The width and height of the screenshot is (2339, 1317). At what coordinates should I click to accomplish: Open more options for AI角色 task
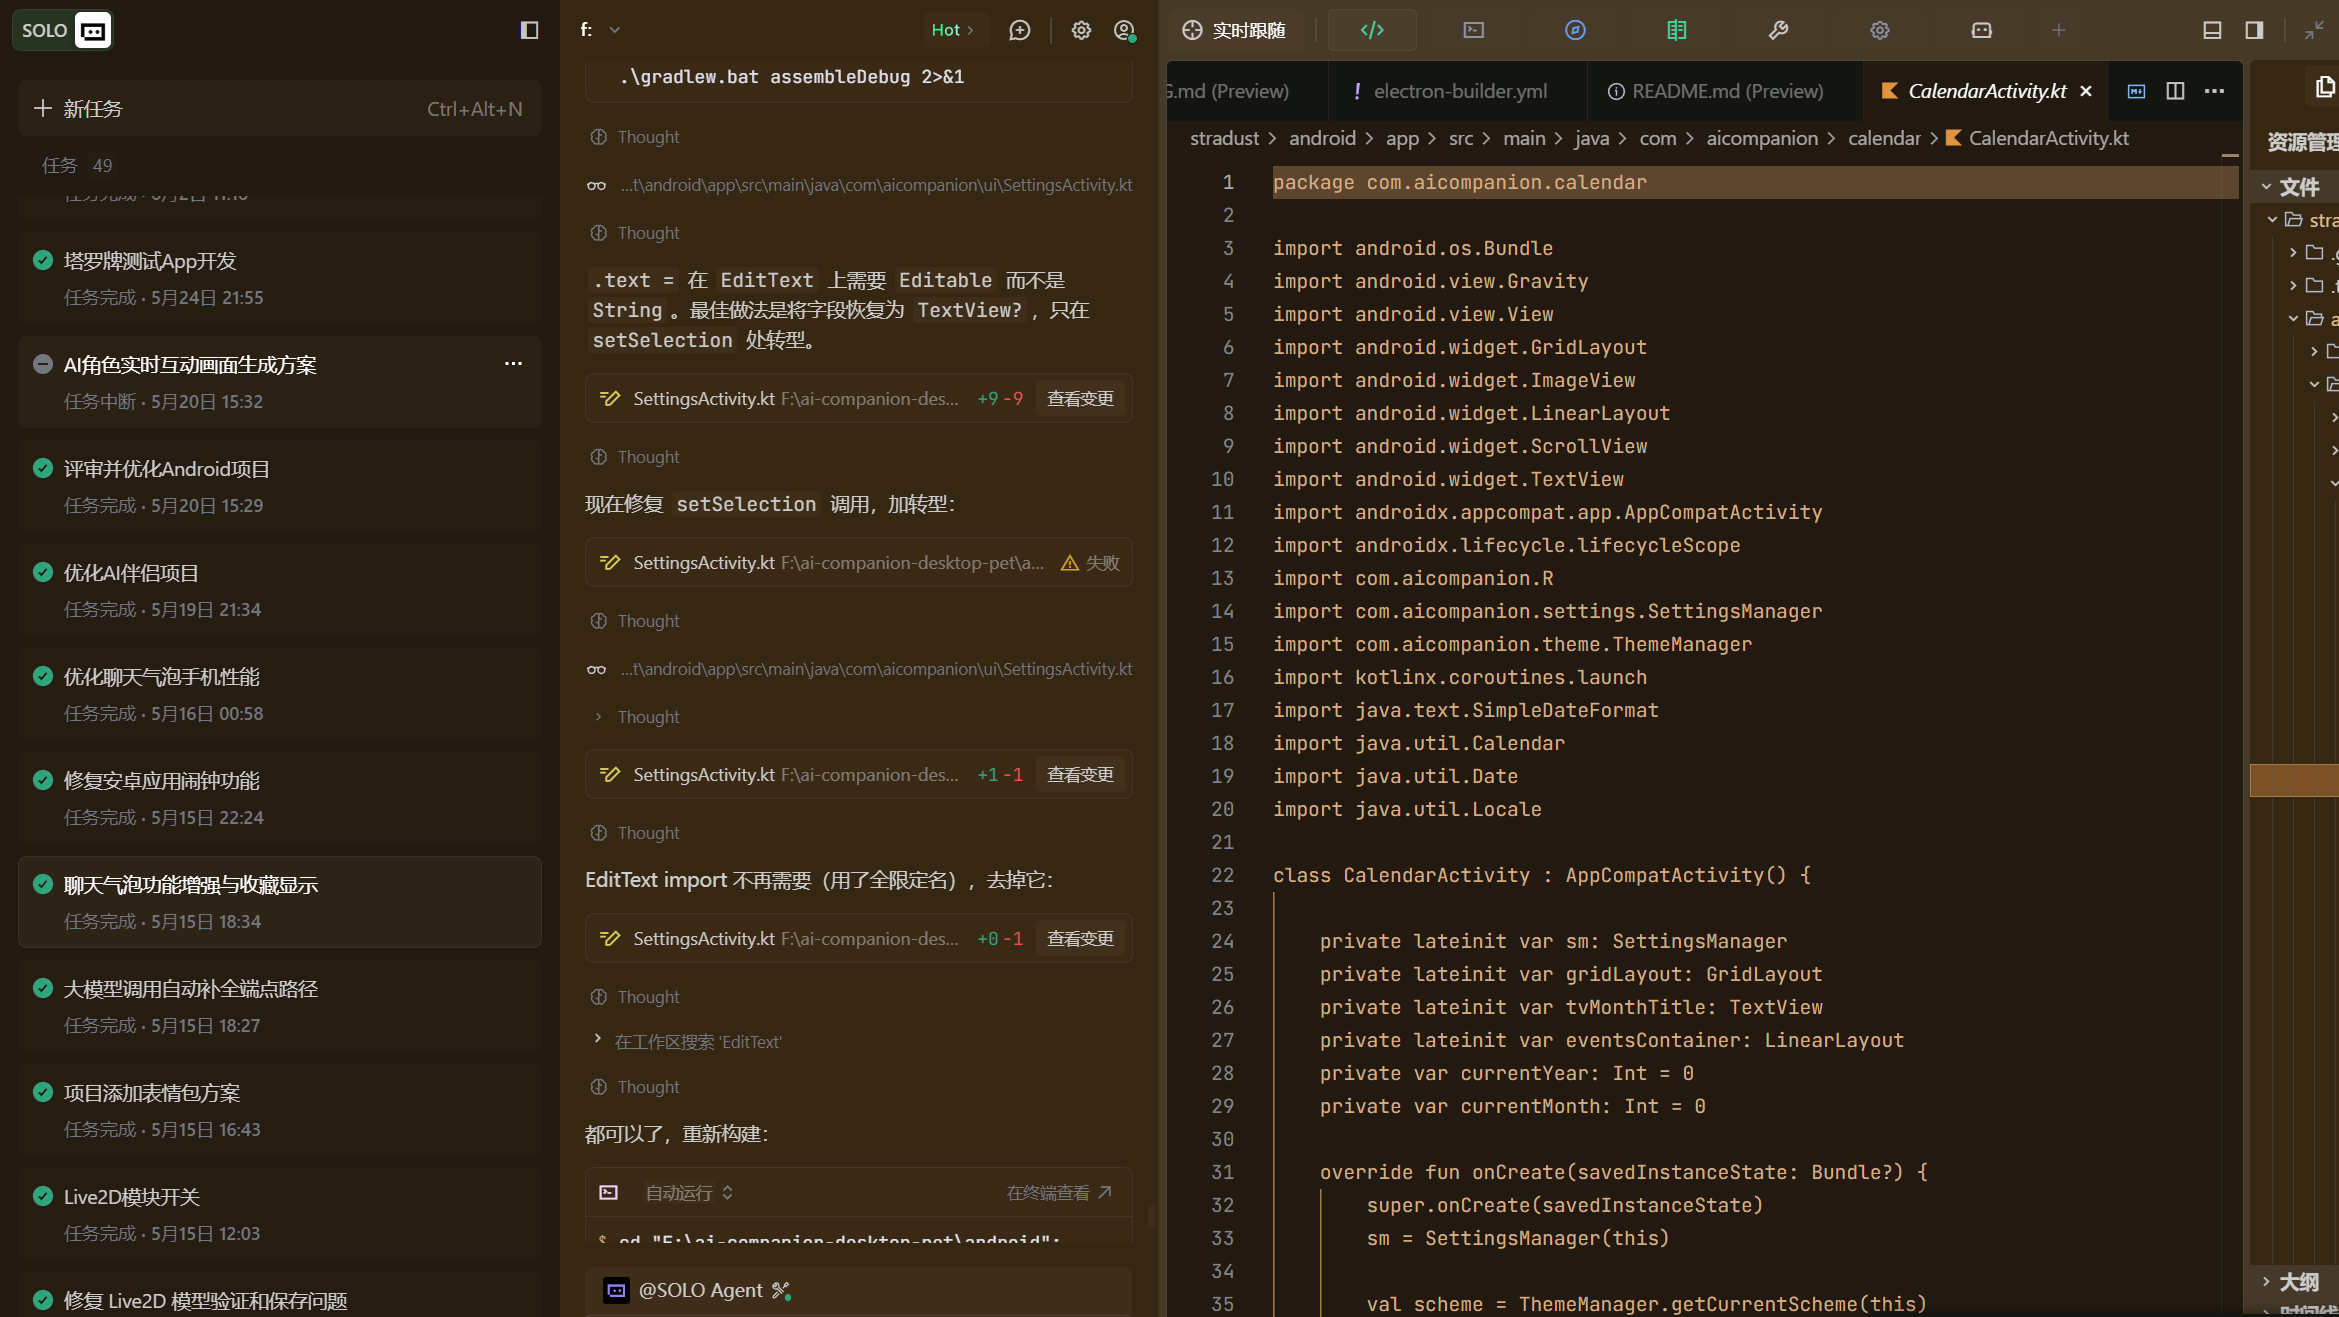(x=513, y=364)
